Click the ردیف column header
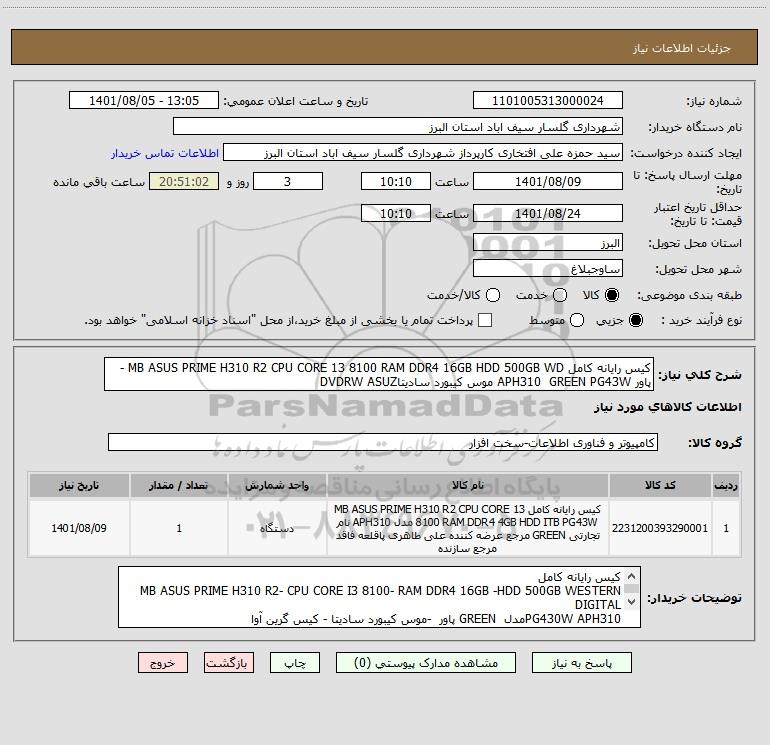This screenshot has width=770, height=745. pos(726,485)
